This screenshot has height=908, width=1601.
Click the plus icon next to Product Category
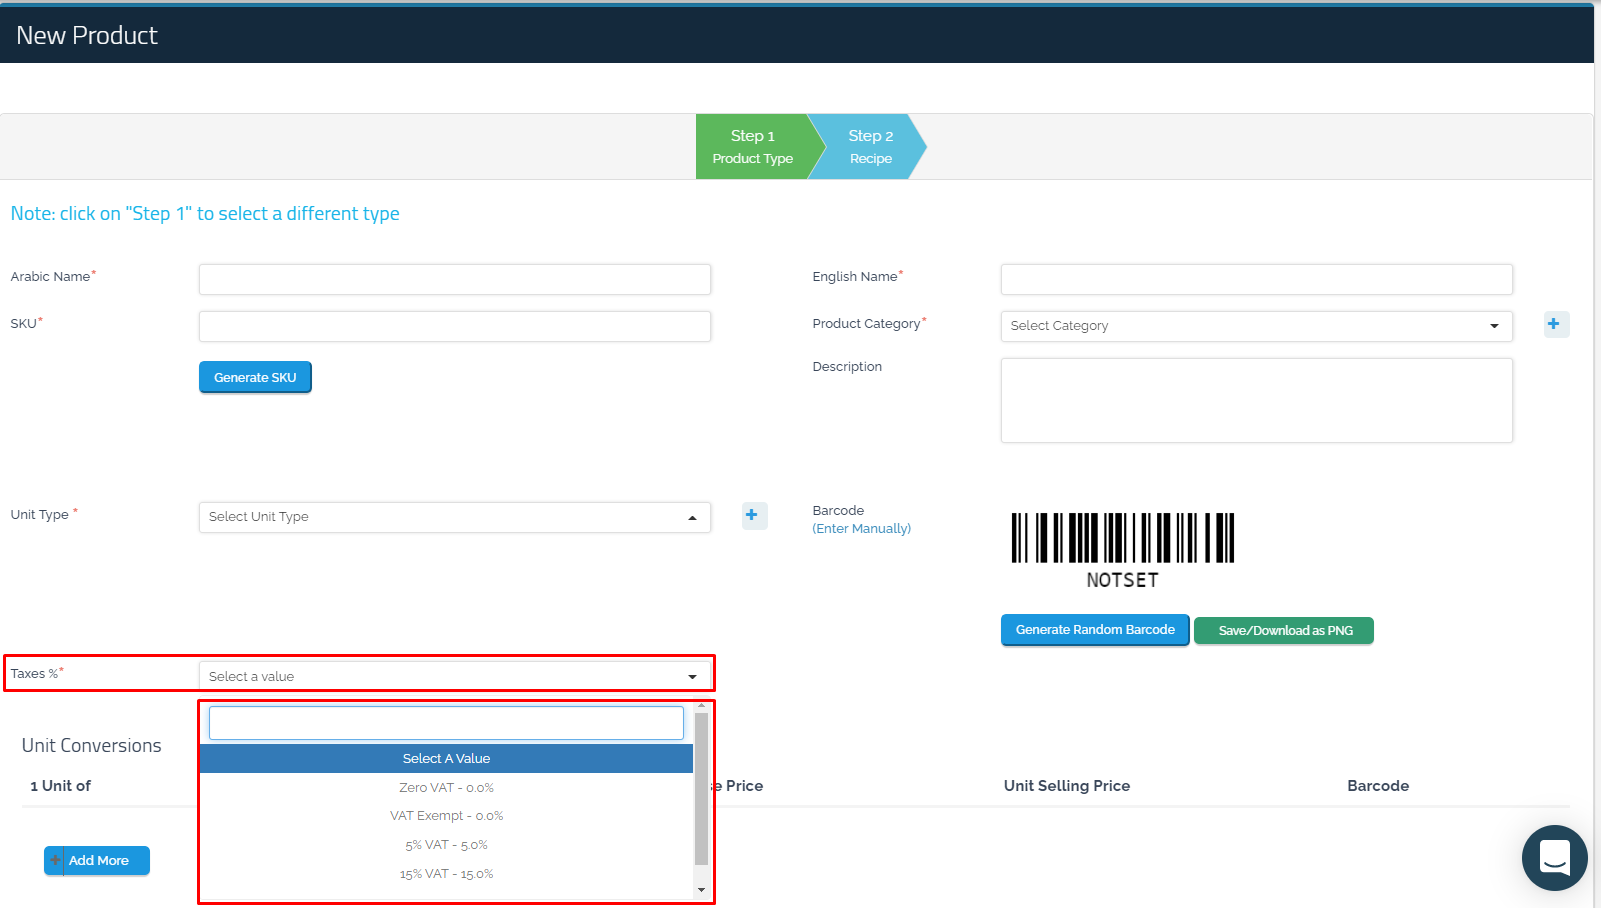tap(1555, 324)
